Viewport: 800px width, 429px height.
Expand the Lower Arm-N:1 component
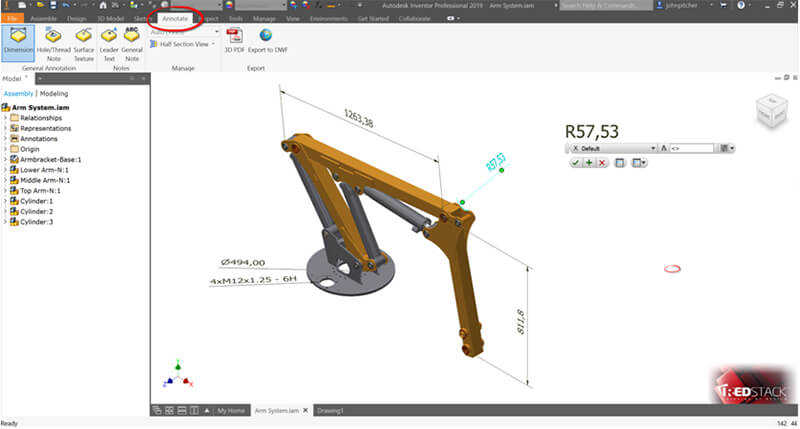click(x=6, y=170)
